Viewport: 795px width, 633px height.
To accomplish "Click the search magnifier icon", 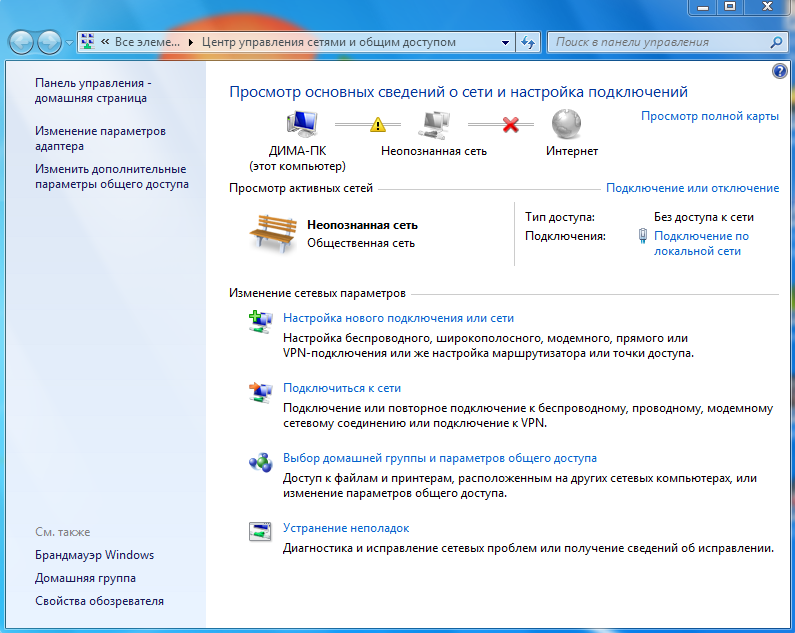I will (x=776, y=42).
